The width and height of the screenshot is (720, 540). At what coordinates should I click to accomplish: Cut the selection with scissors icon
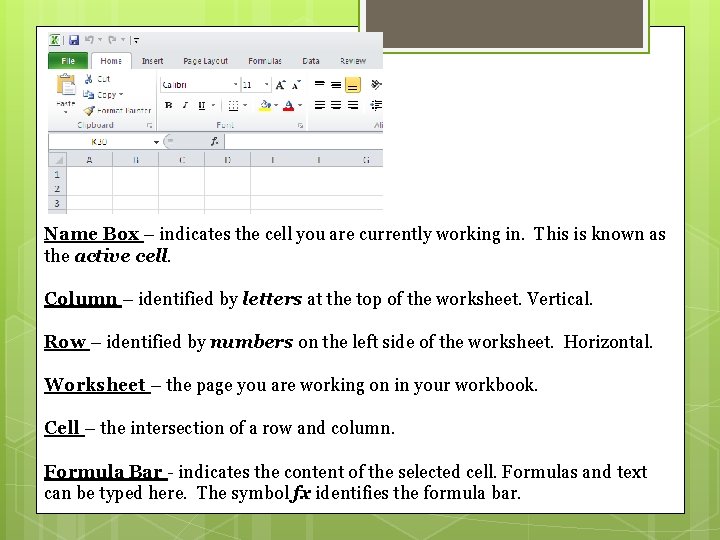click(97, 79)
